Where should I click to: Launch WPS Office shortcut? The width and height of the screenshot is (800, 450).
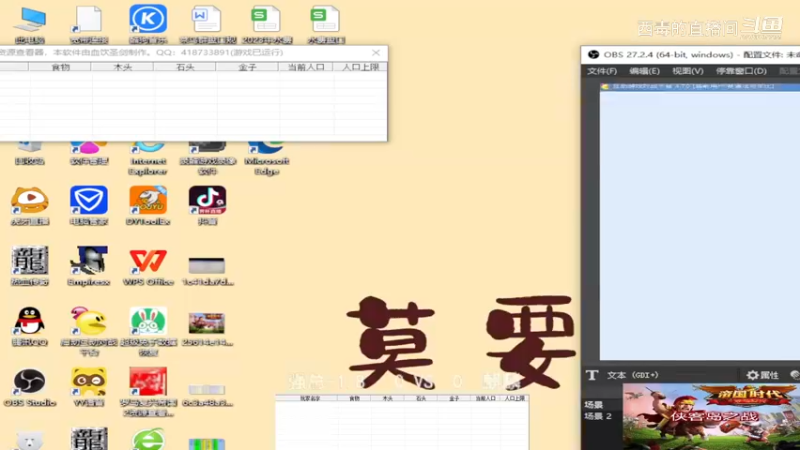coord(148,261)
